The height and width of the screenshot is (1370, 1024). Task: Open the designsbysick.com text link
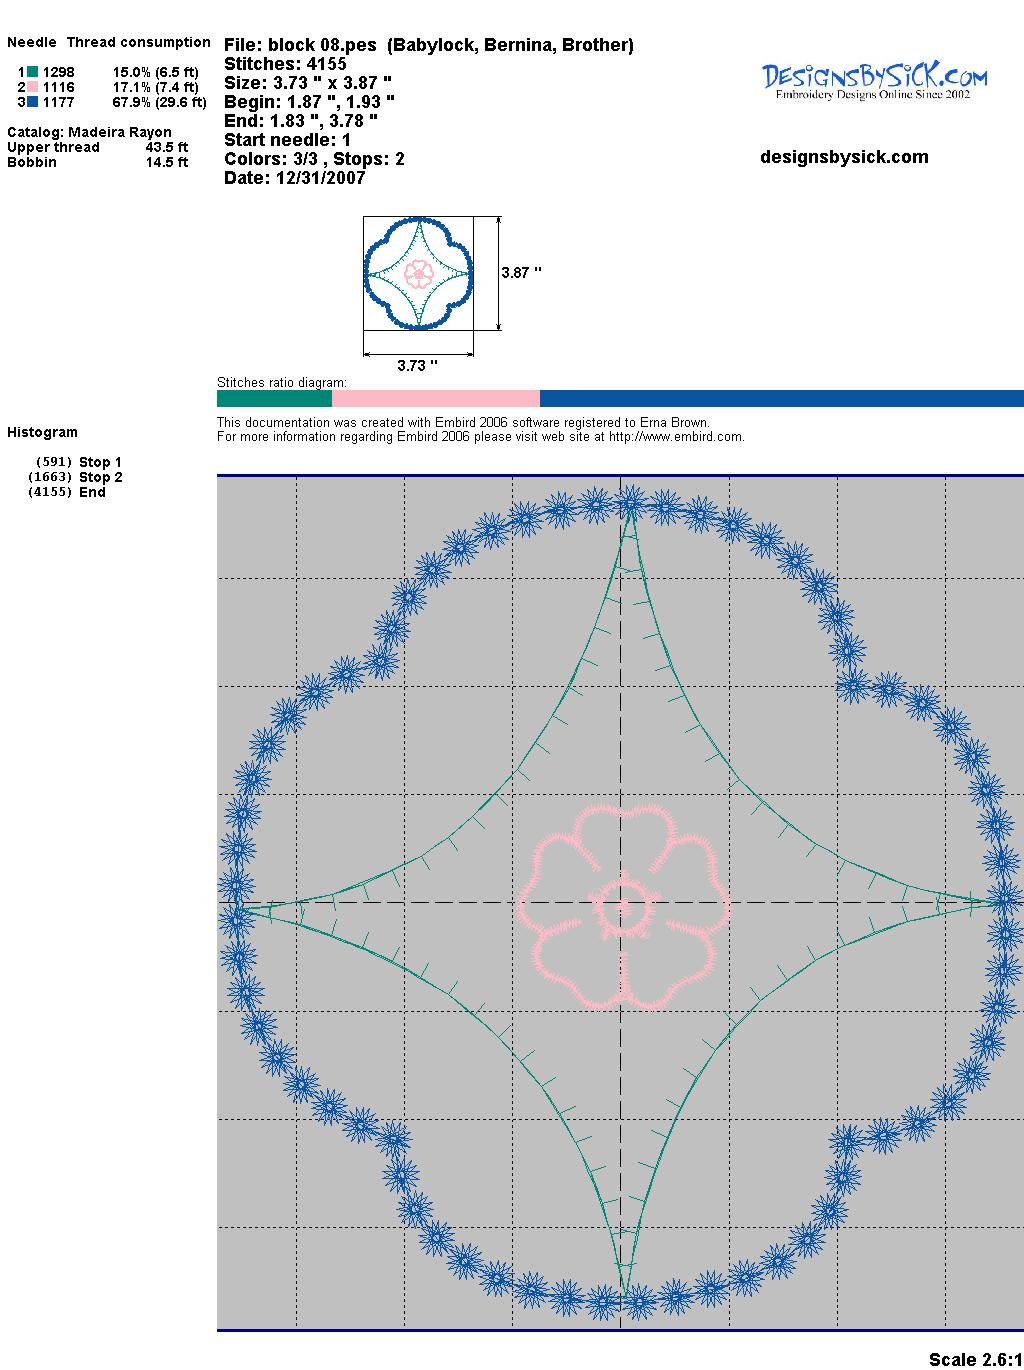click(x=844, y=157)
